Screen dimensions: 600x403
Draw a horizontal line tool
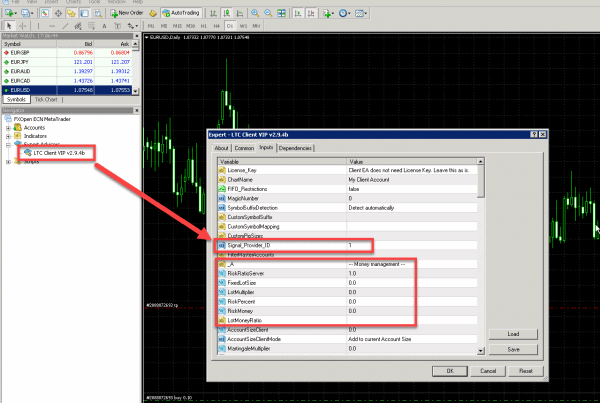point(52,26)
